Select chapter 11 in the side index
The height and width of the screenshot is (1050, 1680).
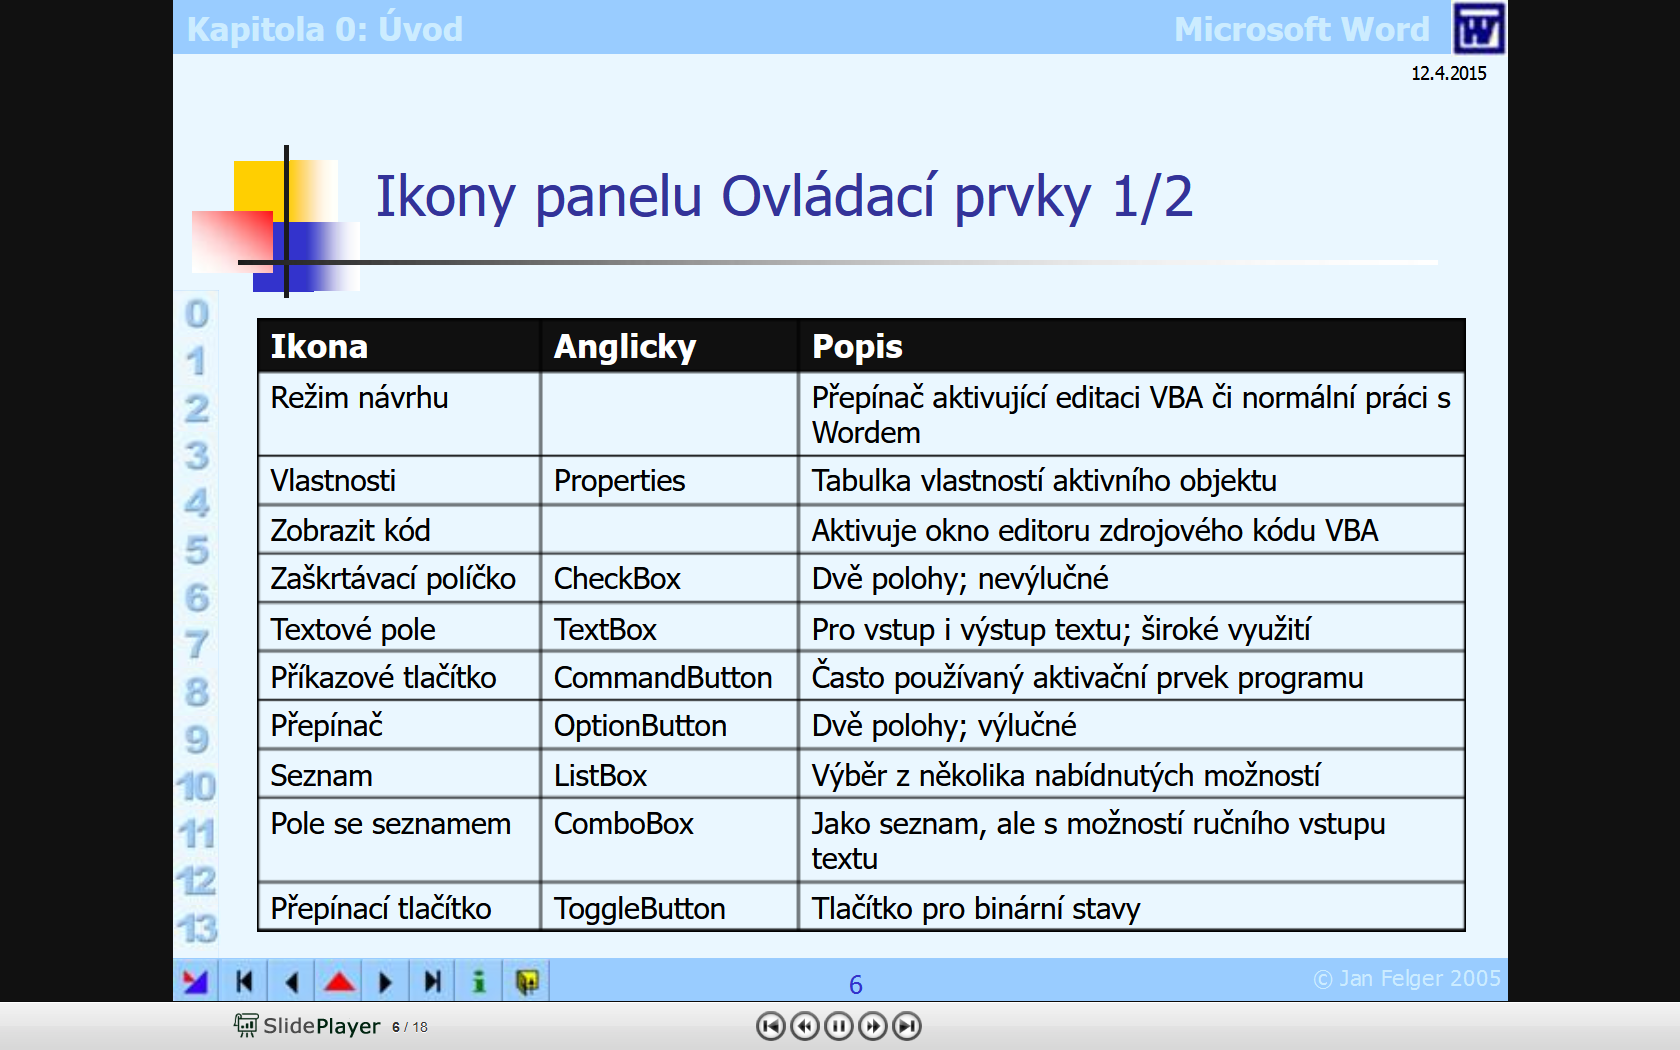coord(197,834)
